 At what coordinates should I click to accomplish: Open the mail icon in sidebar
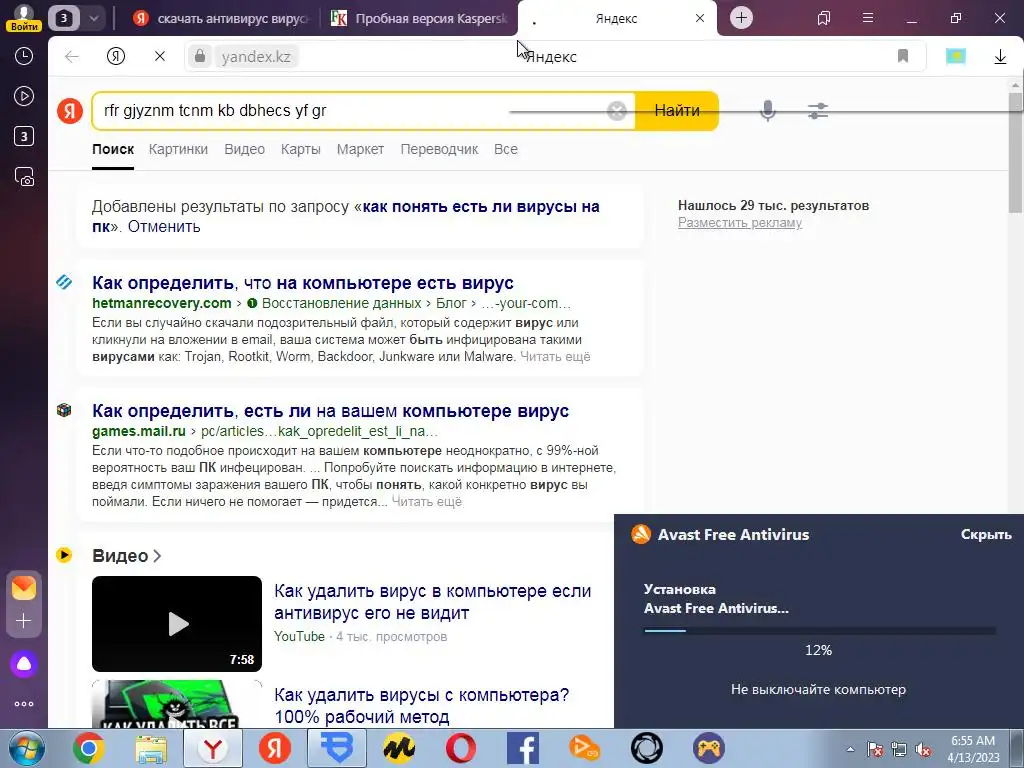pos(24,588)
